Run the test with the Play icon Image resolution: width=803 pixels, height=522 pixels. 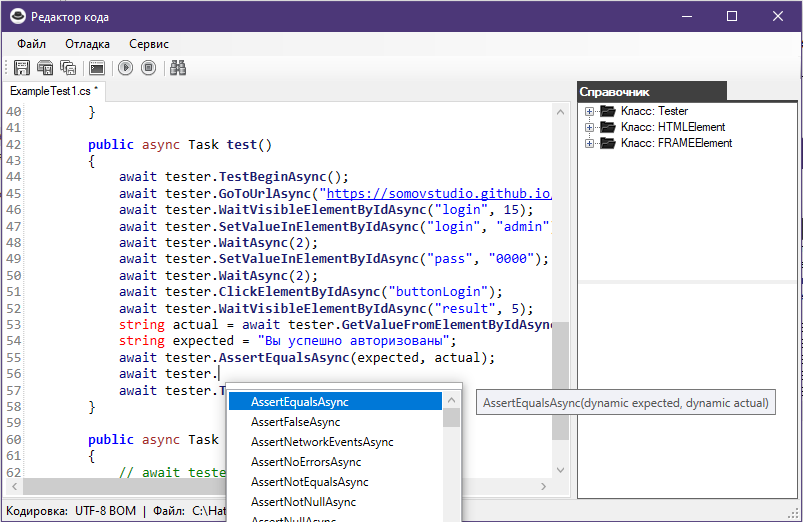(x=125, y=68)
